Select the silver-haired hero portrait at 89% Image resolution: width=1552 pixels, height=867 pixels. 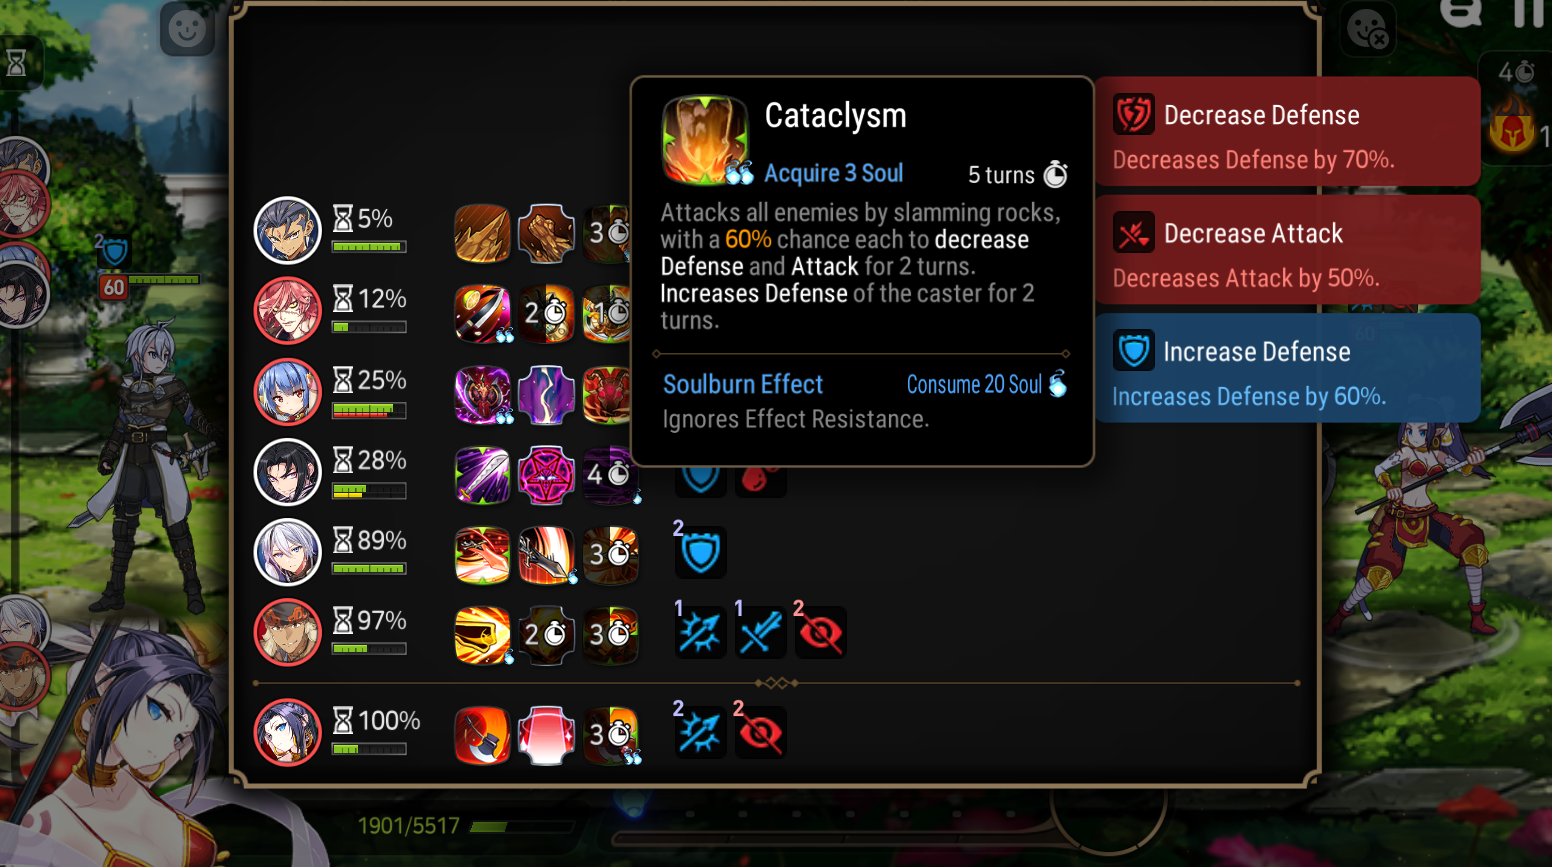click(x=287, y=552)
